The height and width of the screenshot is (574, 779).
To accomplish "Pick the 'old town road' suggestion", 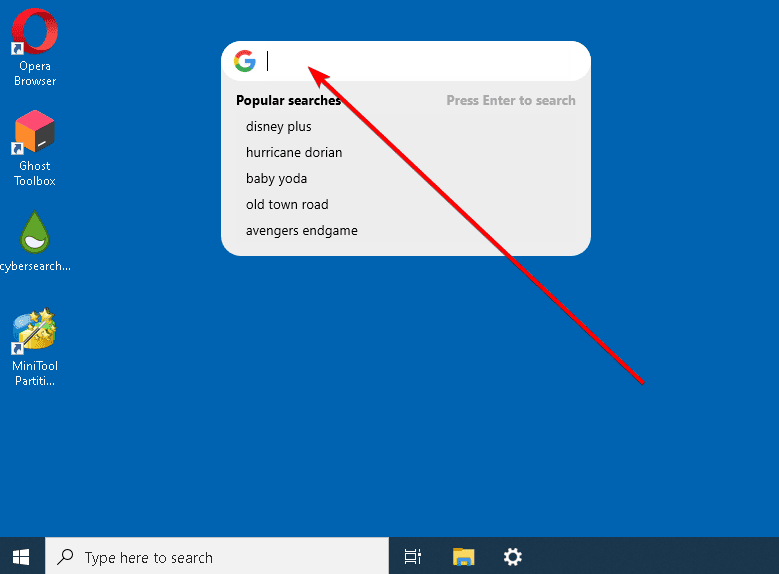I will click(x=287, y=204).
